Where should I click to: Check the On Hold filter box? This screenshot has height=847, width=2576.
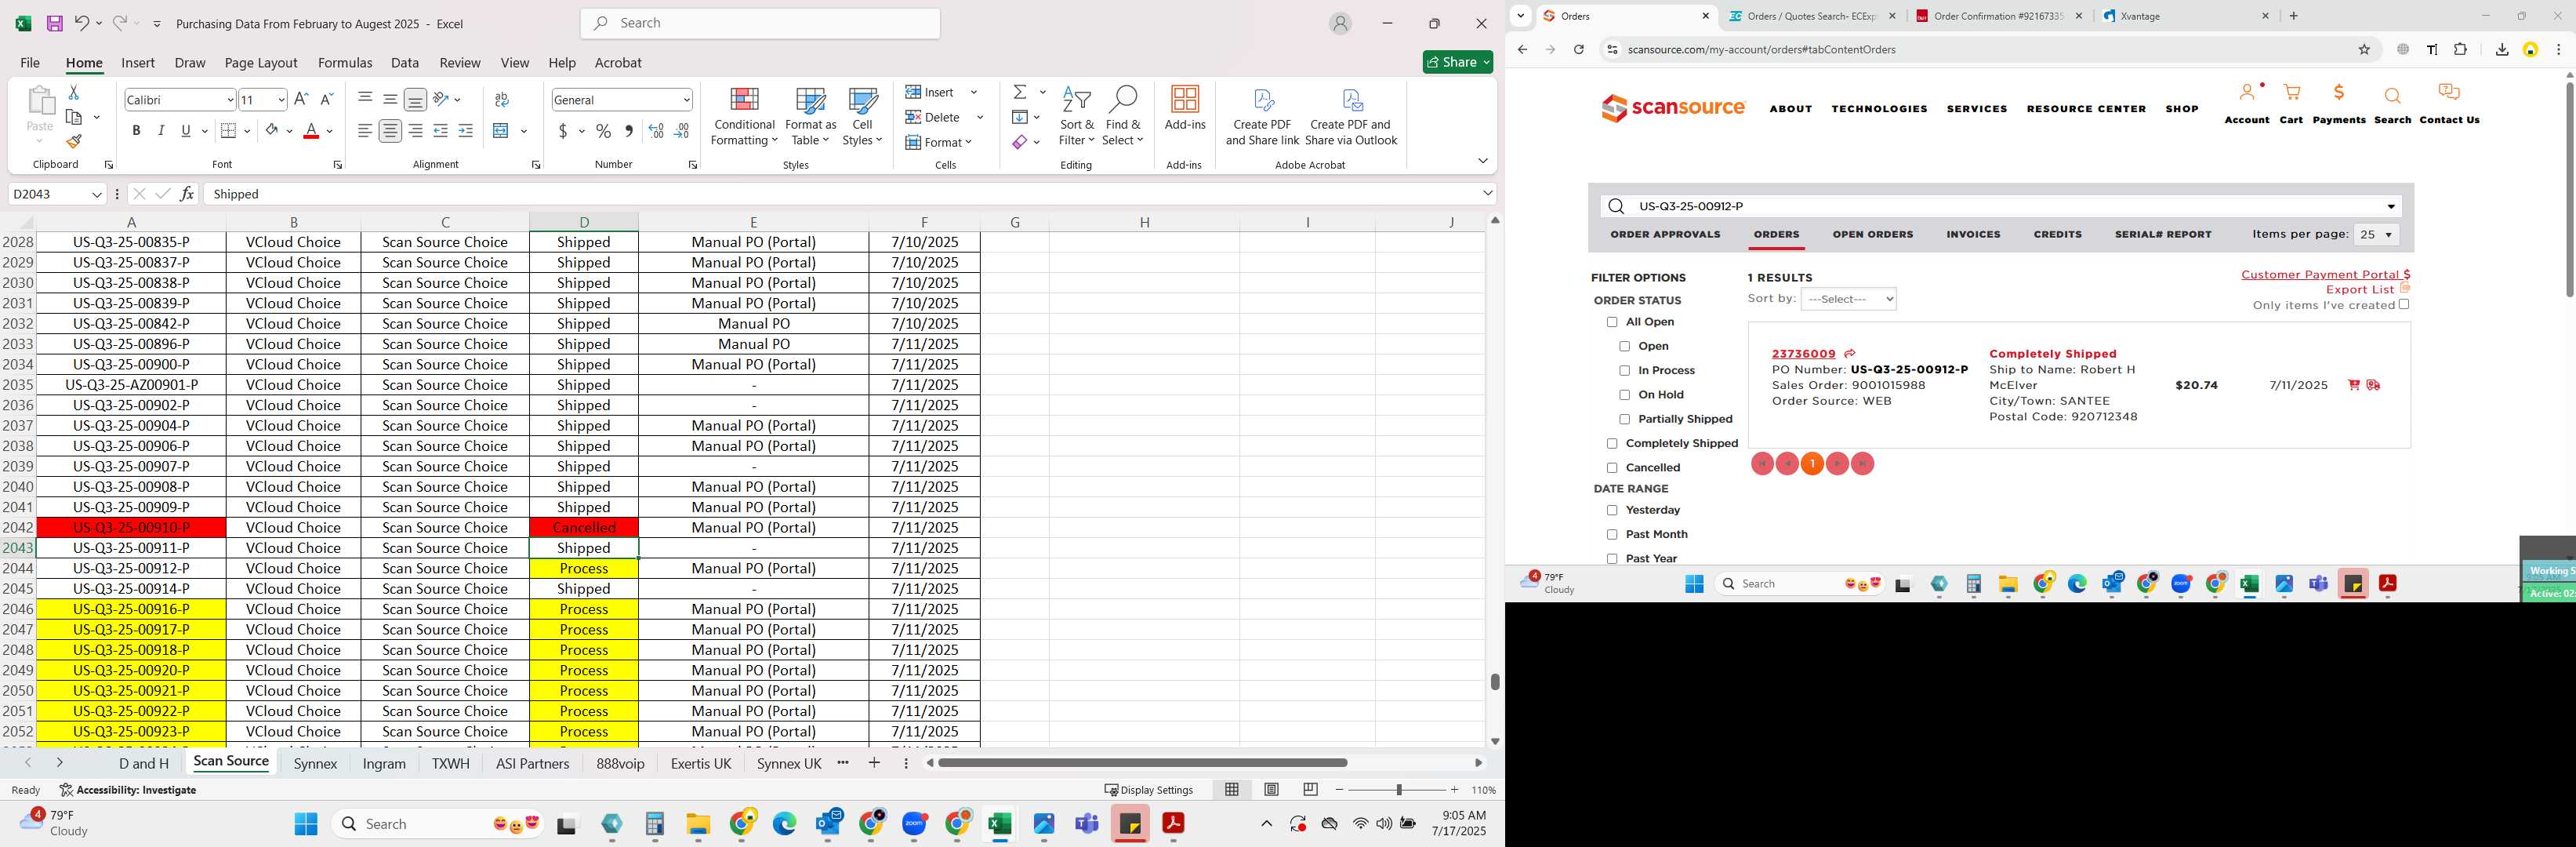click(x=1624, y=395)
